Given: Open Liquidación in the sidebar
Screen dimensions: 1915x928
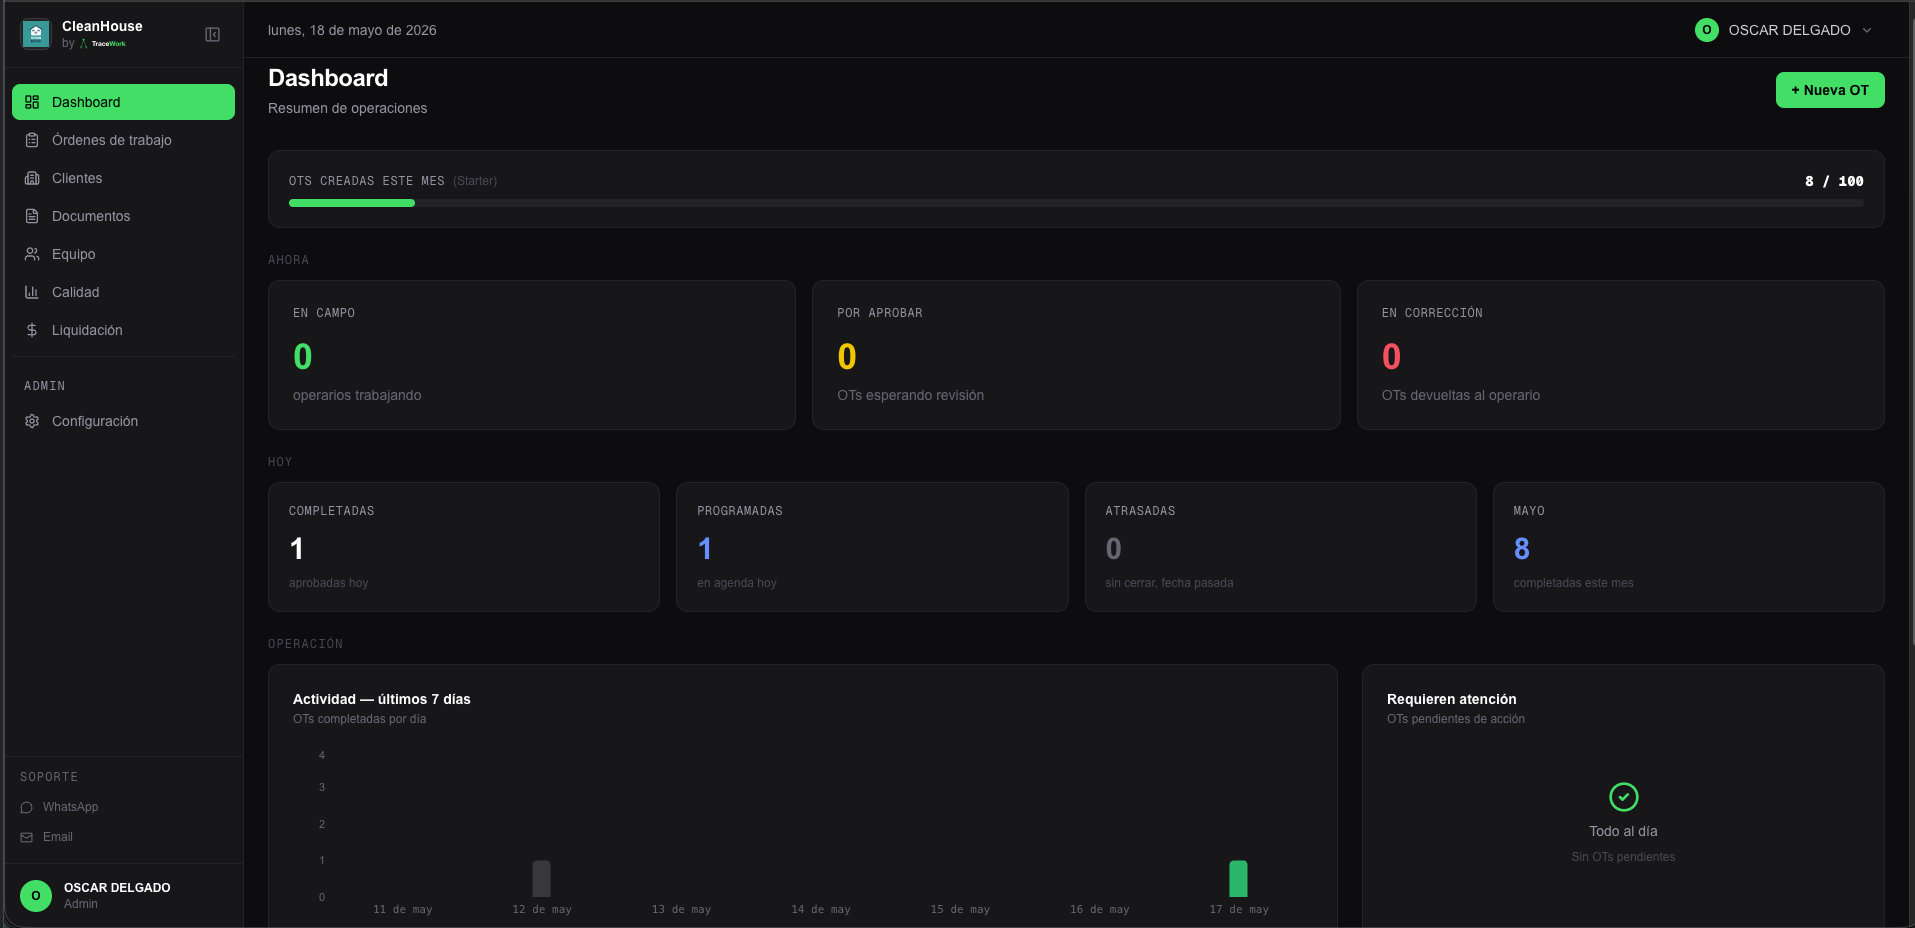Looking at the screenshot, I should pos(123,330).
